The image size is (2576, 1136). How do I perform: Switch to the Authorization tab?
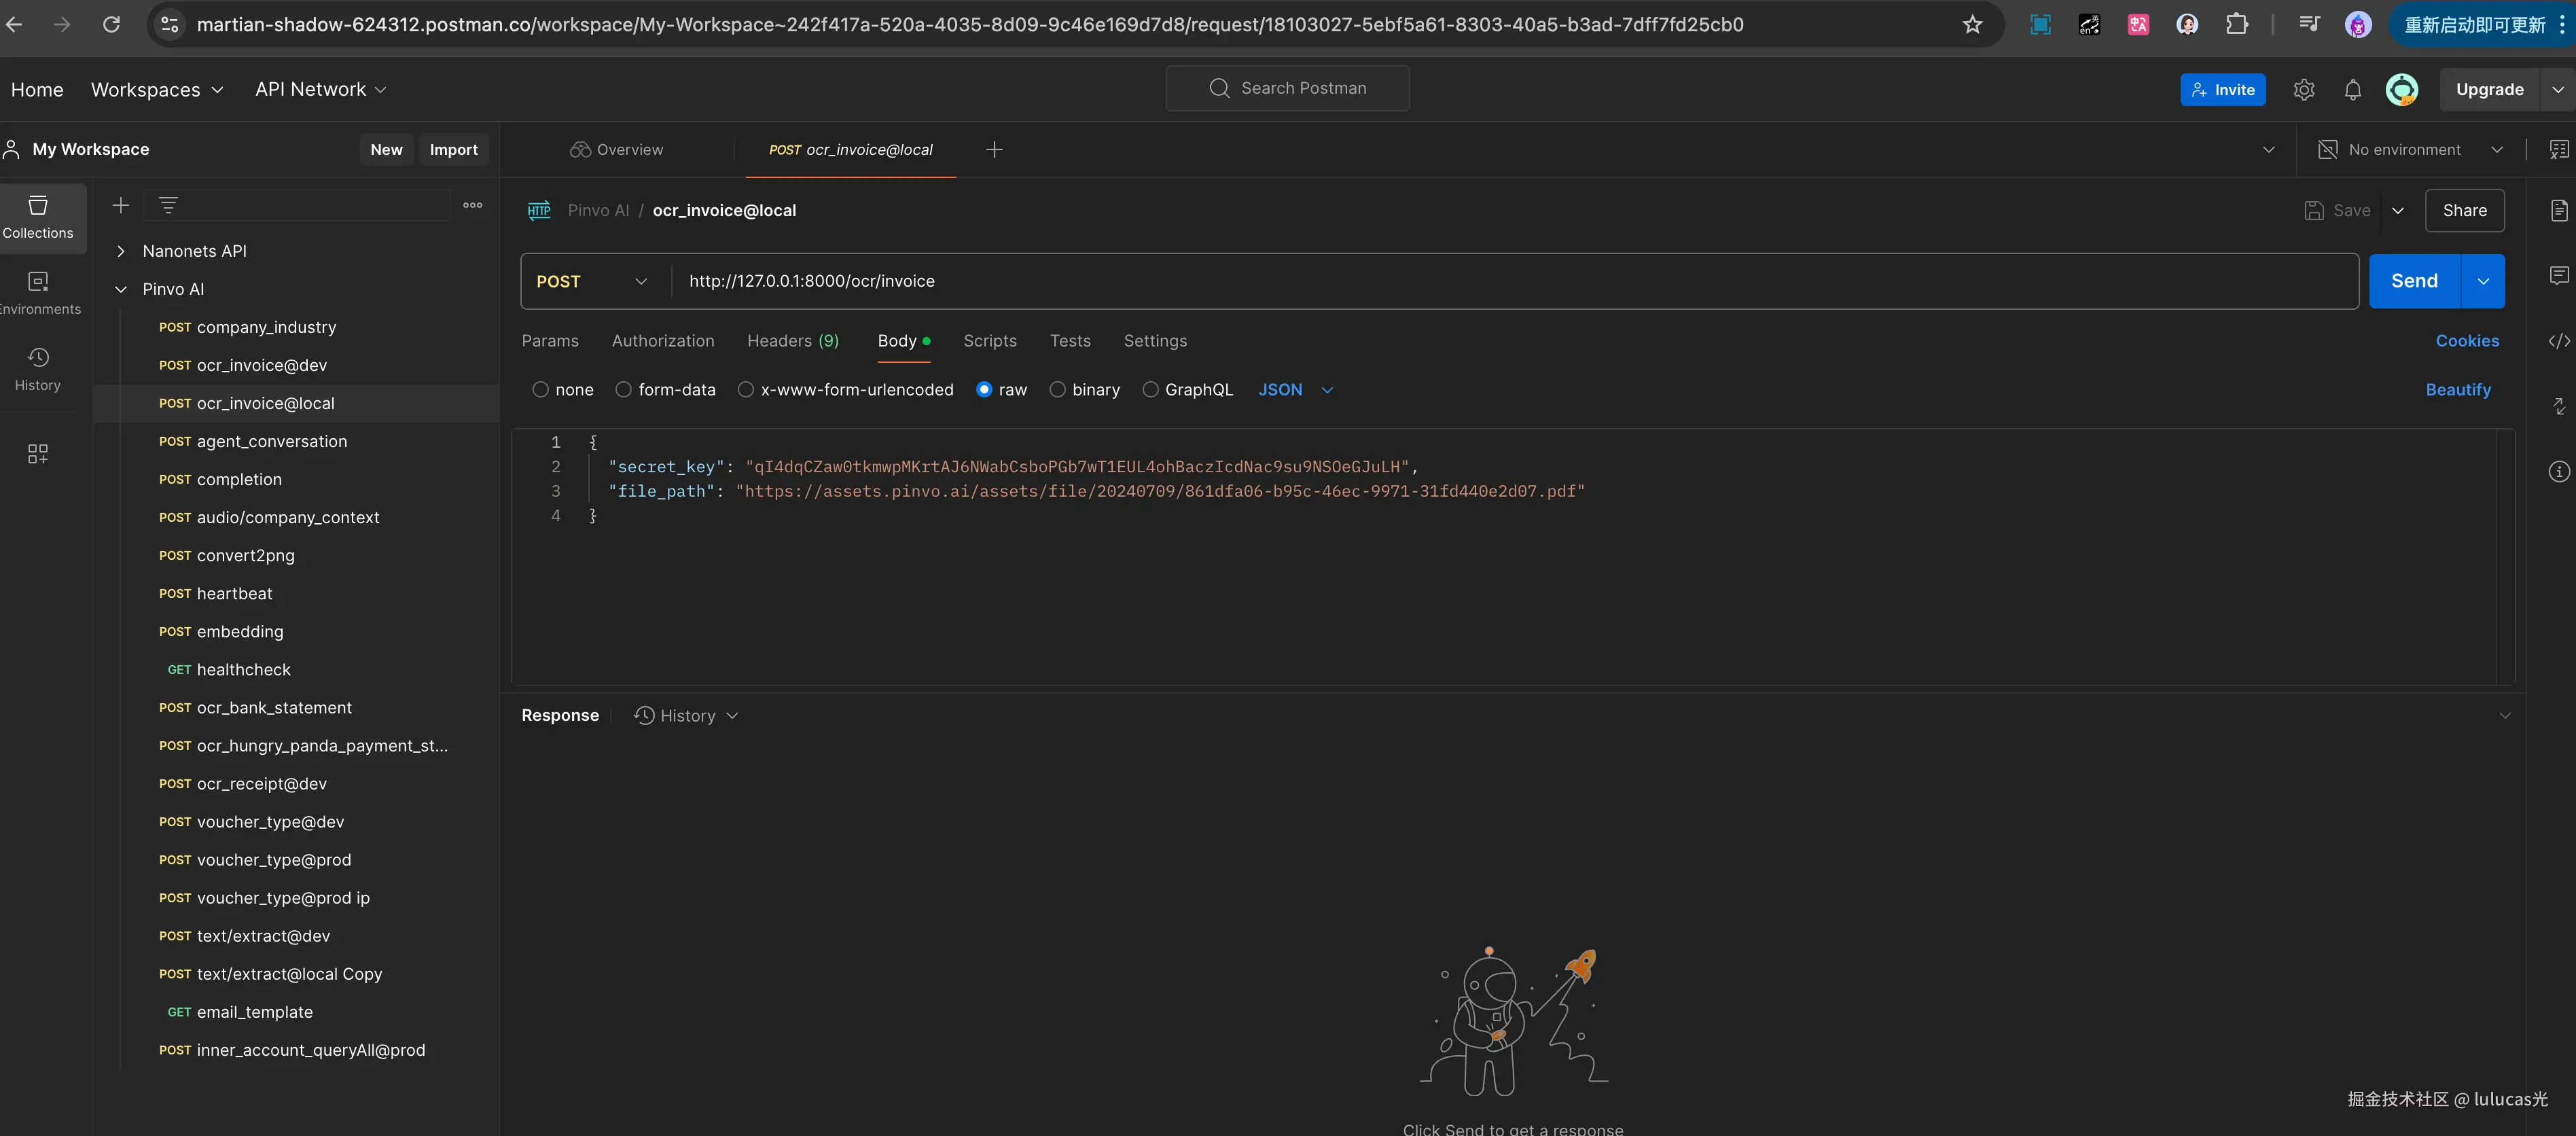point(663,341)
